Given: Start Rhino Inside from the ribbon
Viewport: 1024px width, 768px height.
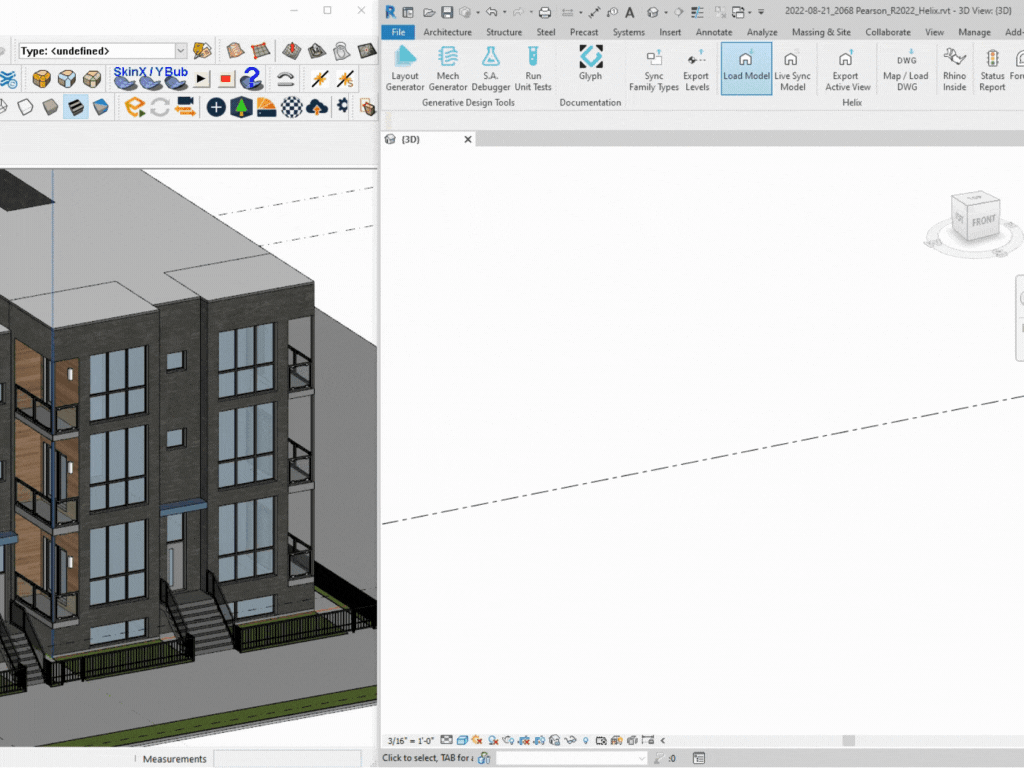Looking at the screenshot, I should tap(954, 68).
